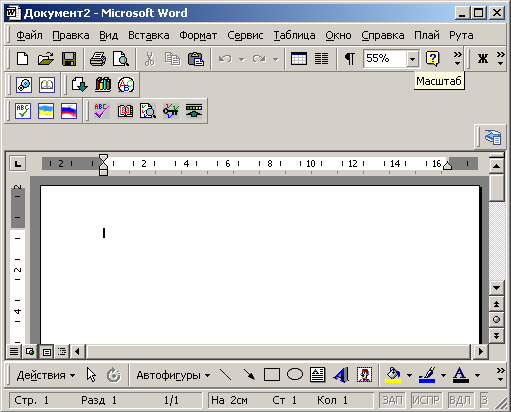The image size is (511, 412).
Task: Open the Автофигуры shapes menu
Action: pyautogui.click(x=173, y=375)
